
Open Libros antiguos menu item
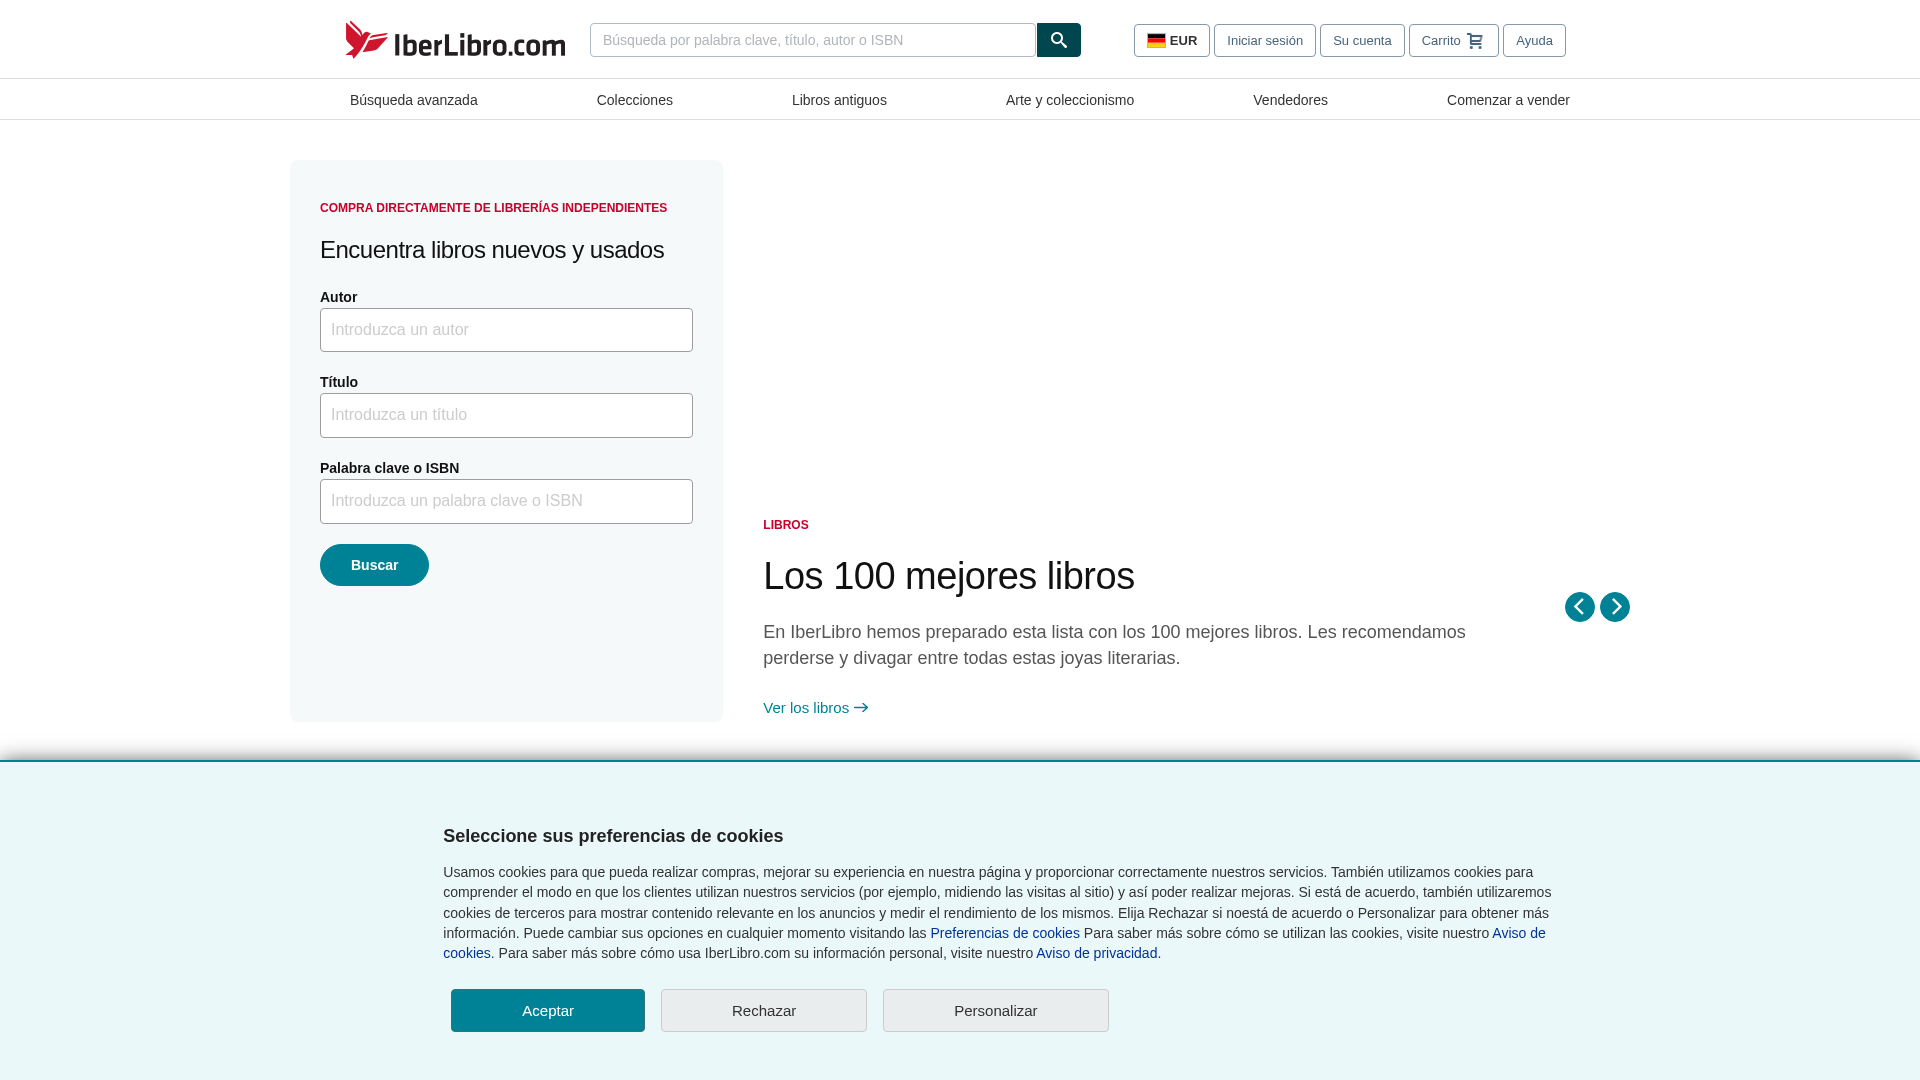(x=839, y=100)
